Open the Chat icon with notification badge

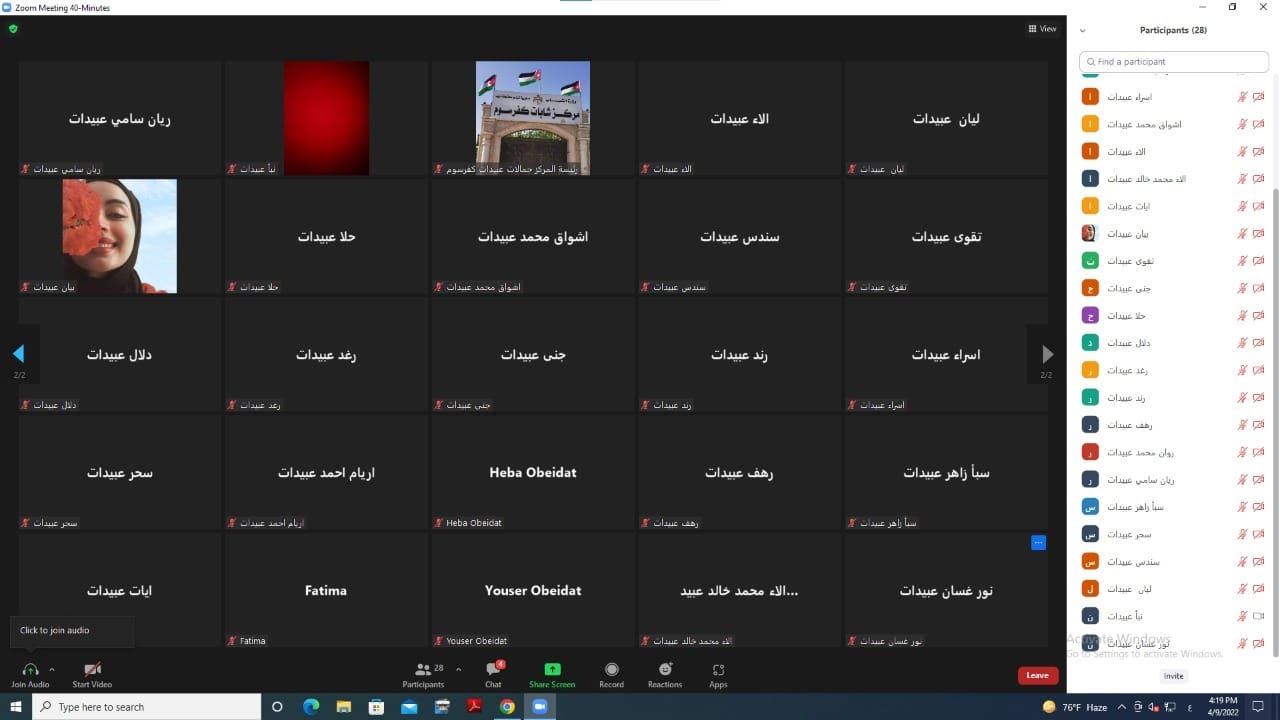click(x=493, y=669)
